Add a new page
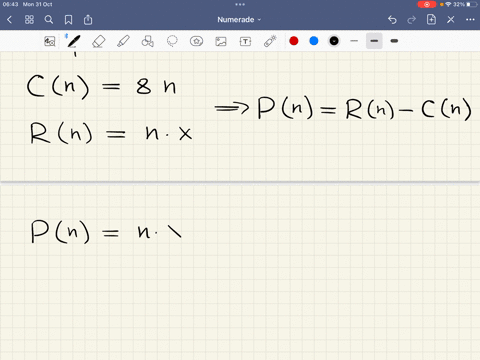 point(431,19)
